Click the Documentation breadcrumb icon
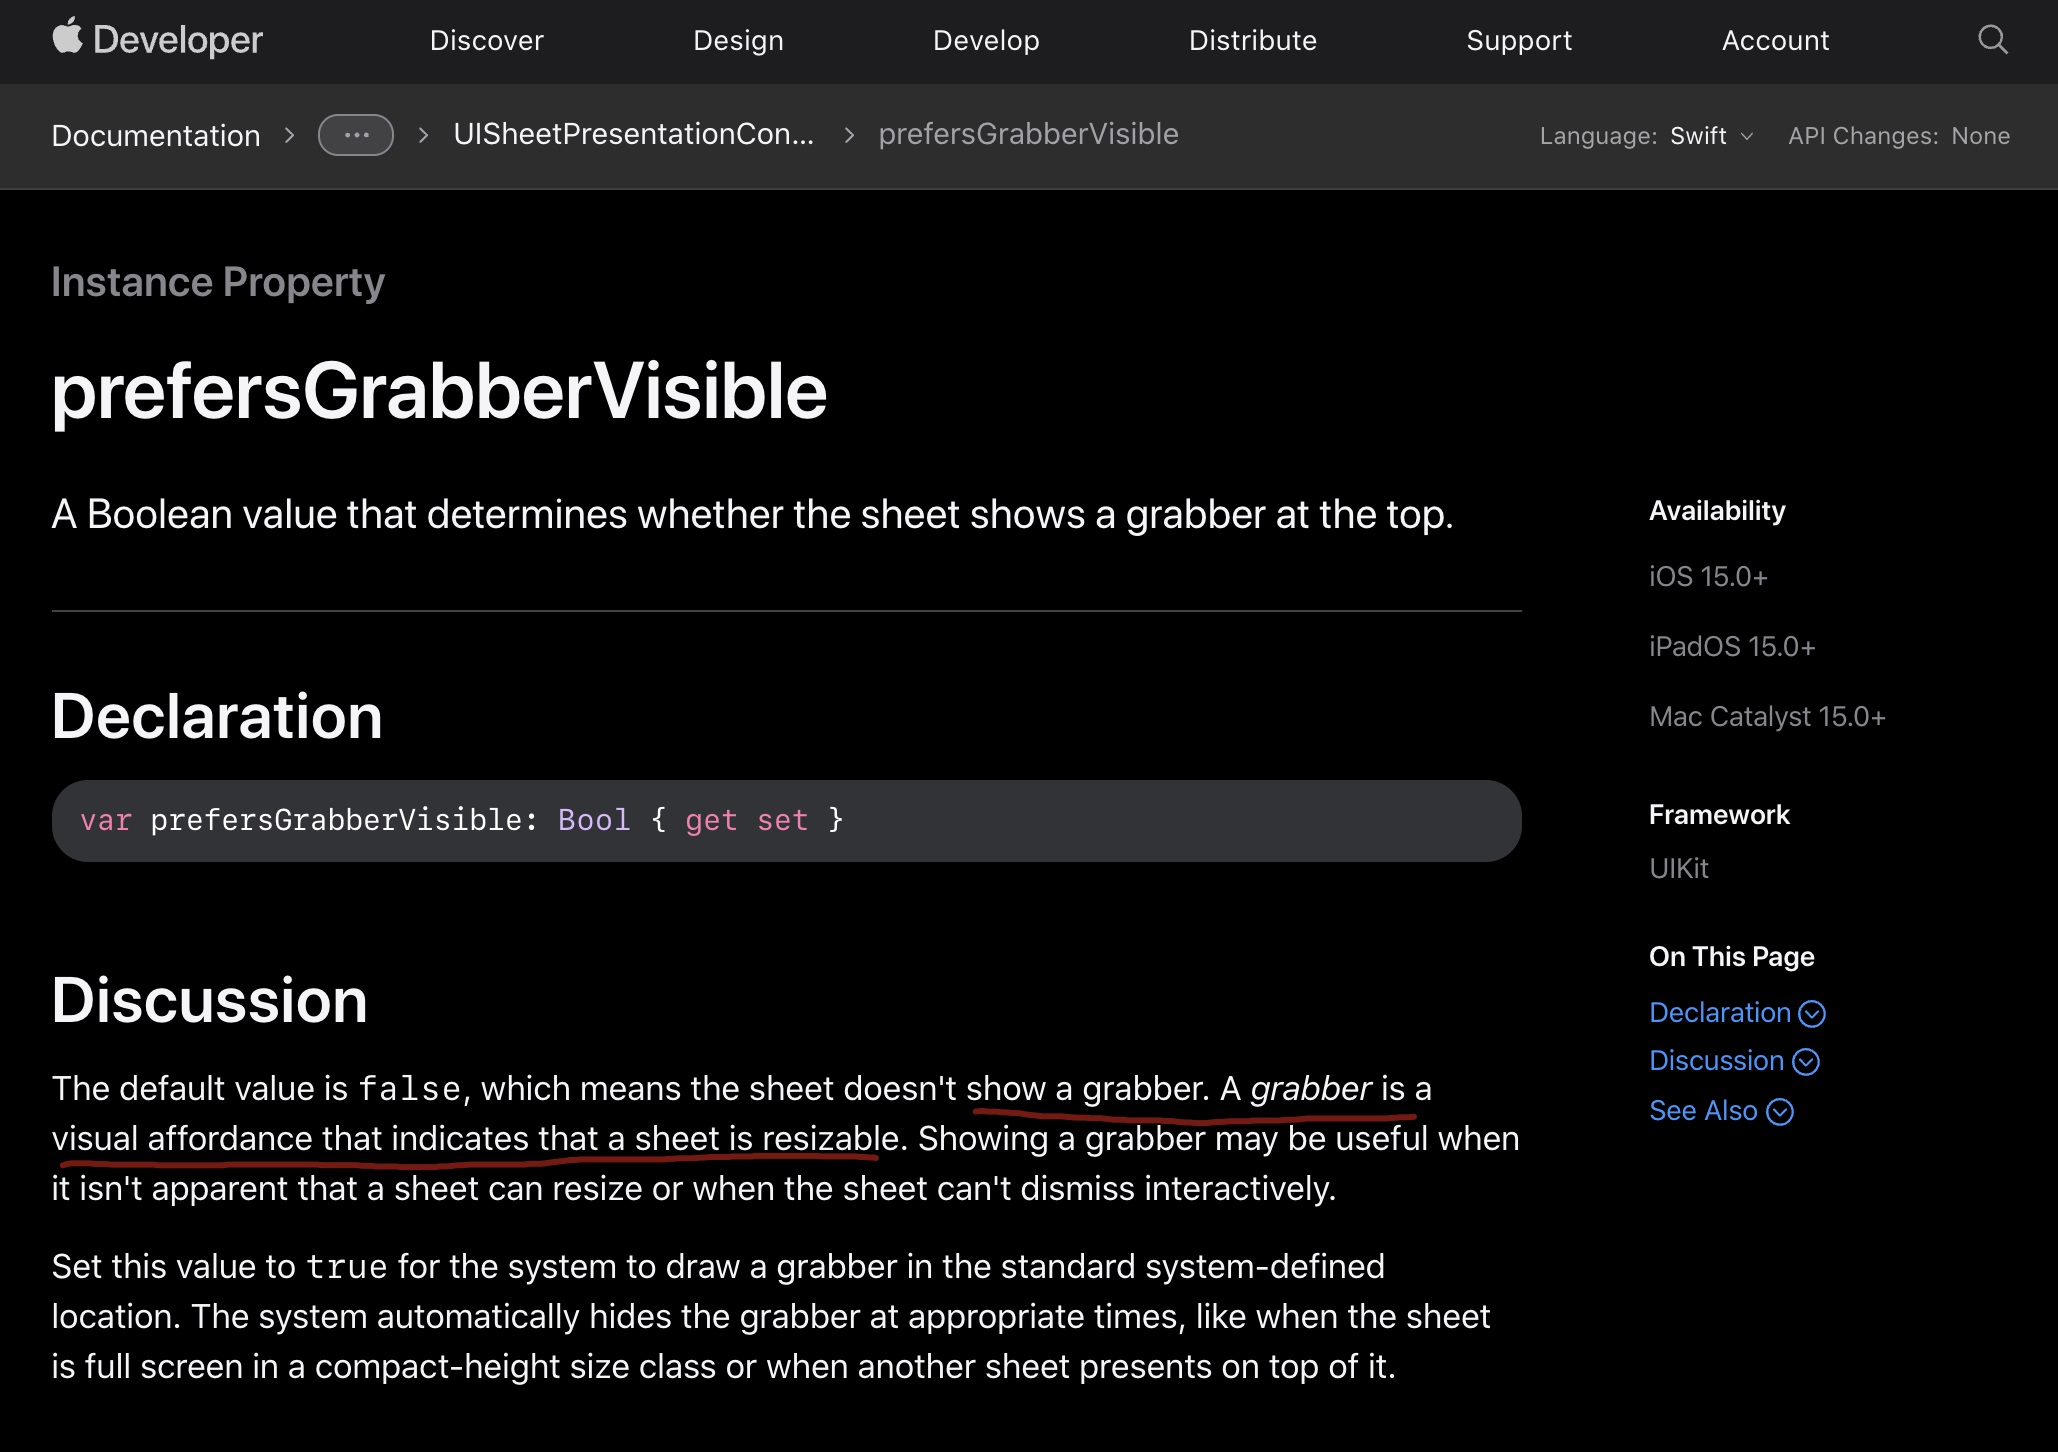The height and width of the screenshot is (1452, 2058). (x=353, y=134)
